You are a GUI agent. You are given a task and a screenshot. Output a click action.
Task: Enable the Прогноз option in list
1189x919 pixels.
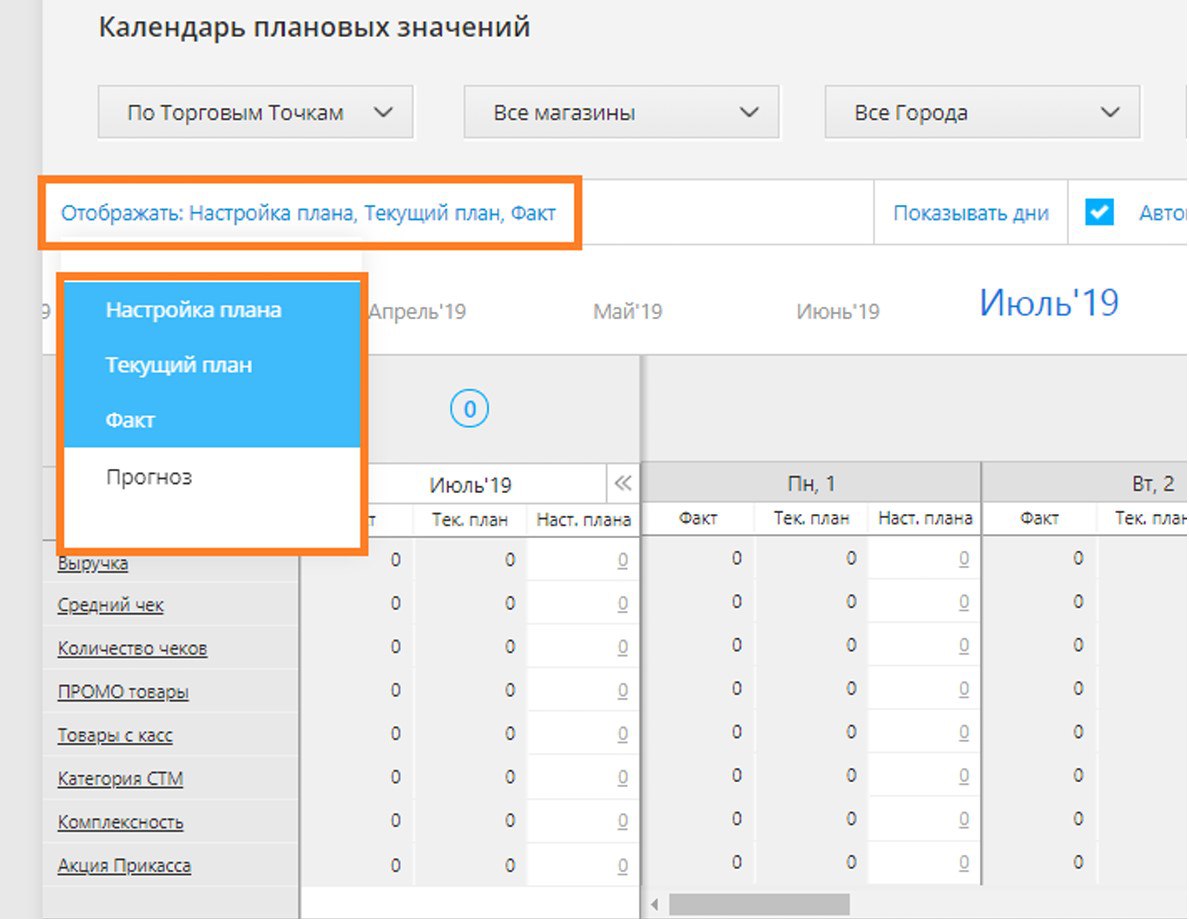coord(149,477)
